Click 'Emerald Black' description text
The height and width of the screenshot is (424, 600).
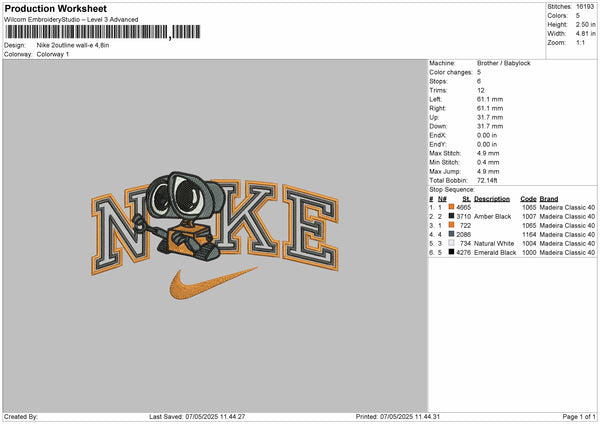(x=495, y=253)
